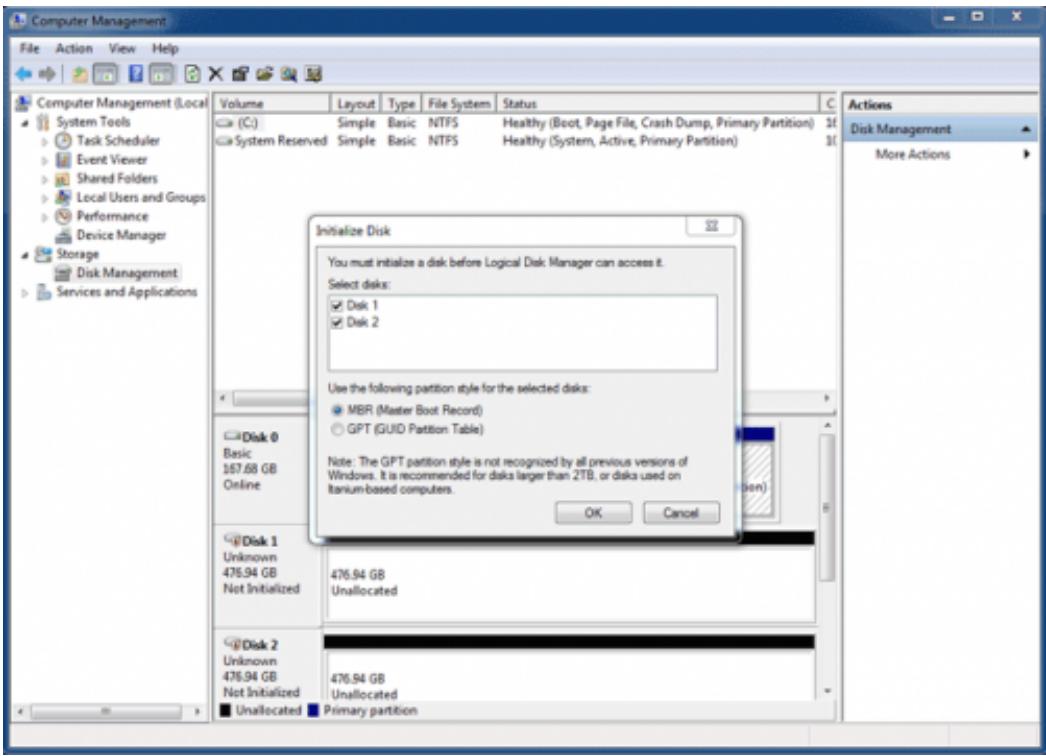The width and height of the screenshot is (1046, 756).
Task: Sort by Layout column header
Action: (356, 103)
